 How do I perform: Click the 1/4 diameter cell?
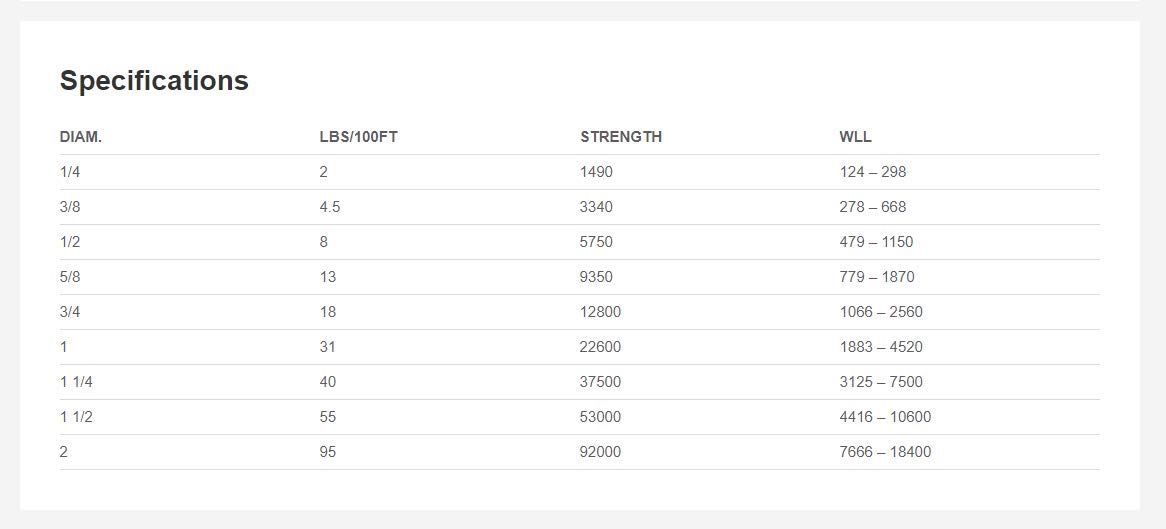pos(70,172)
